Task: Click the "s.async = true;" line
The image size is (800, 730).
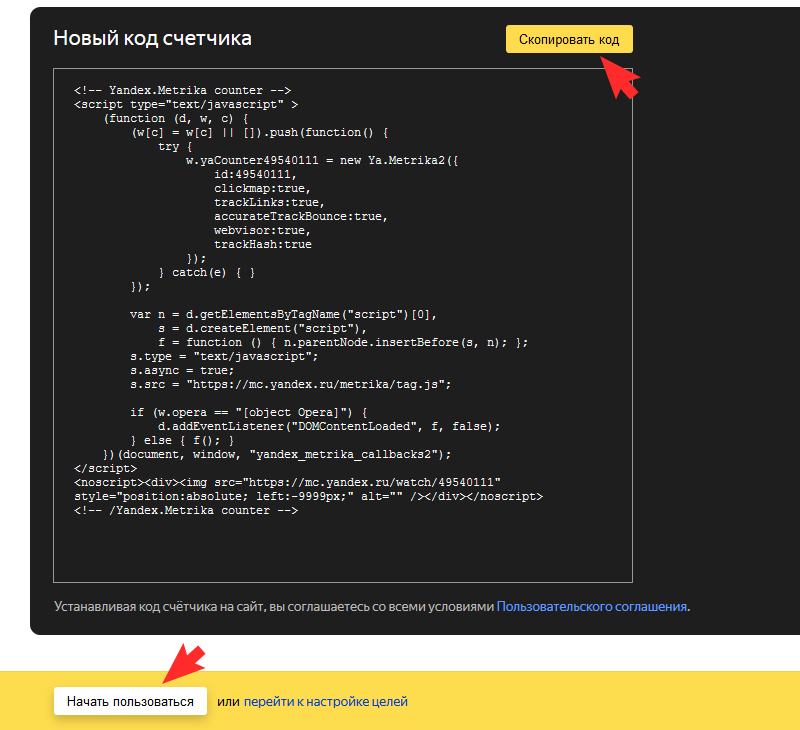Action: point(182,370)
